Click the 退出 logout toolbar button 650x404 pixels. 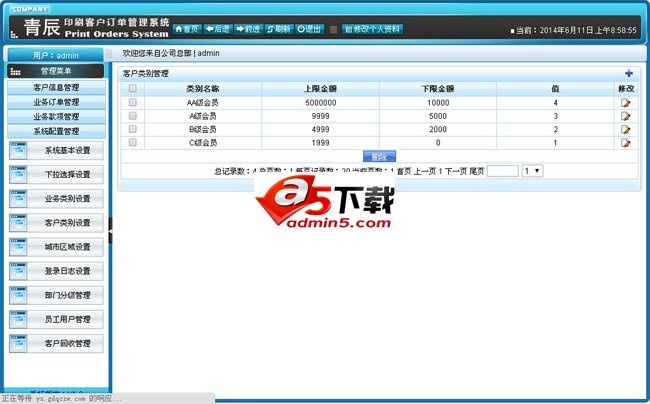point(309,29)
